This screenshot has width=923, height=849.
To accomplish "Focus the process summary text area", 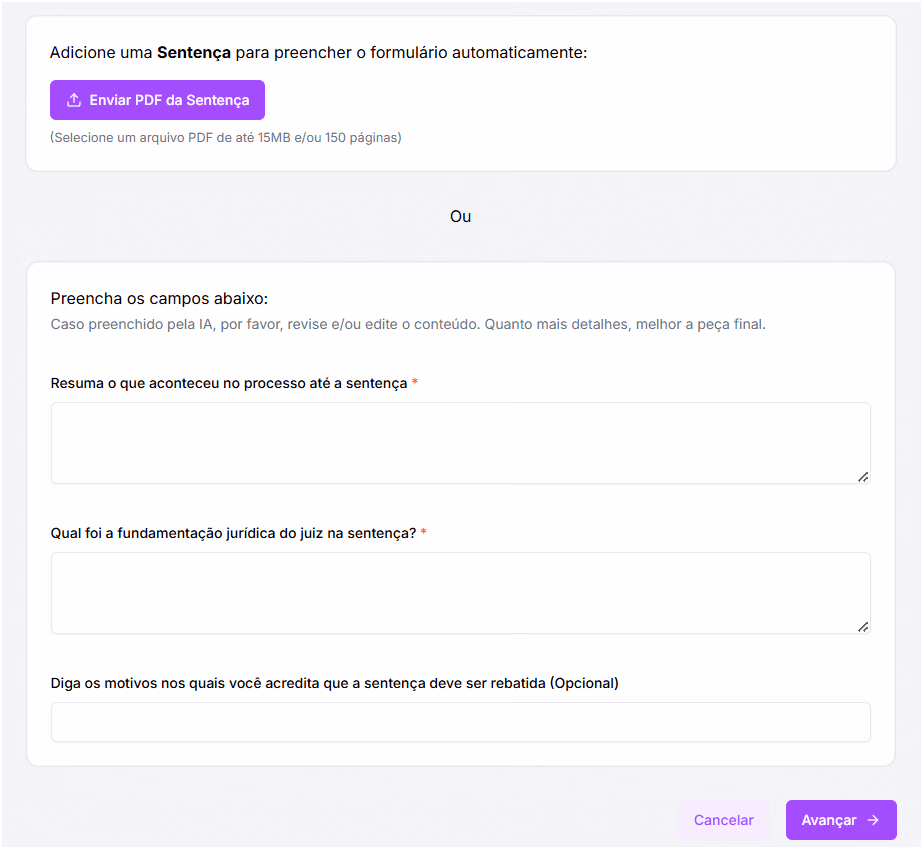I will pos(460,443).
